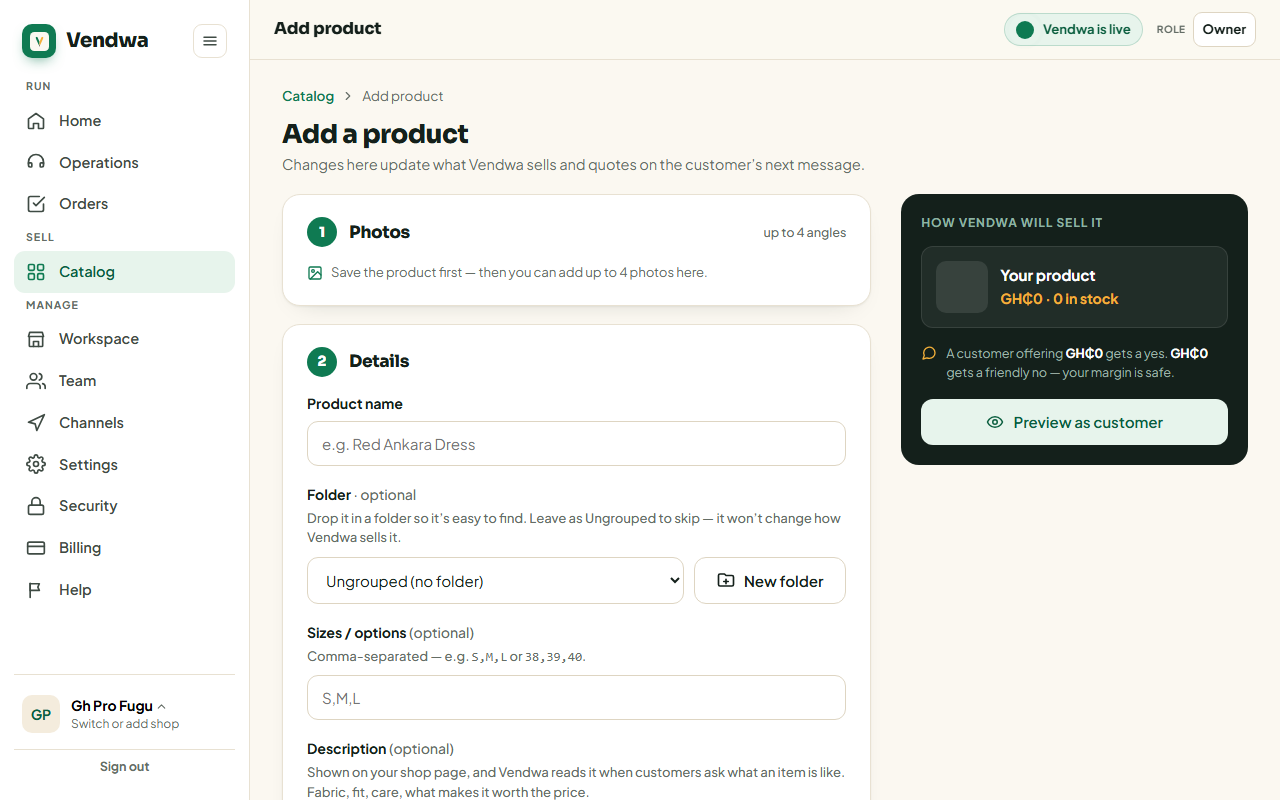Viewport: 1280px width, 800px height.
Task: Click the "Your product" preview title
Action: pos(1048,276)
